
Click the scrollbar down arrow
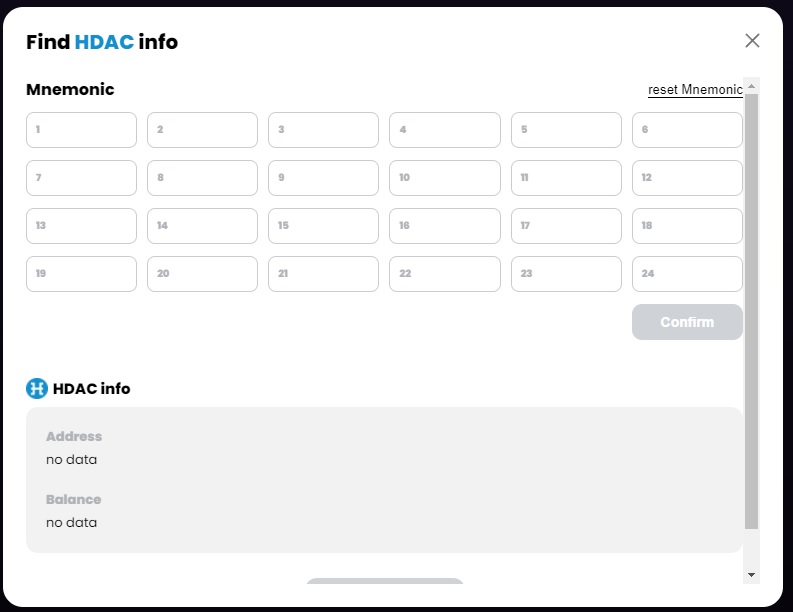752,574
